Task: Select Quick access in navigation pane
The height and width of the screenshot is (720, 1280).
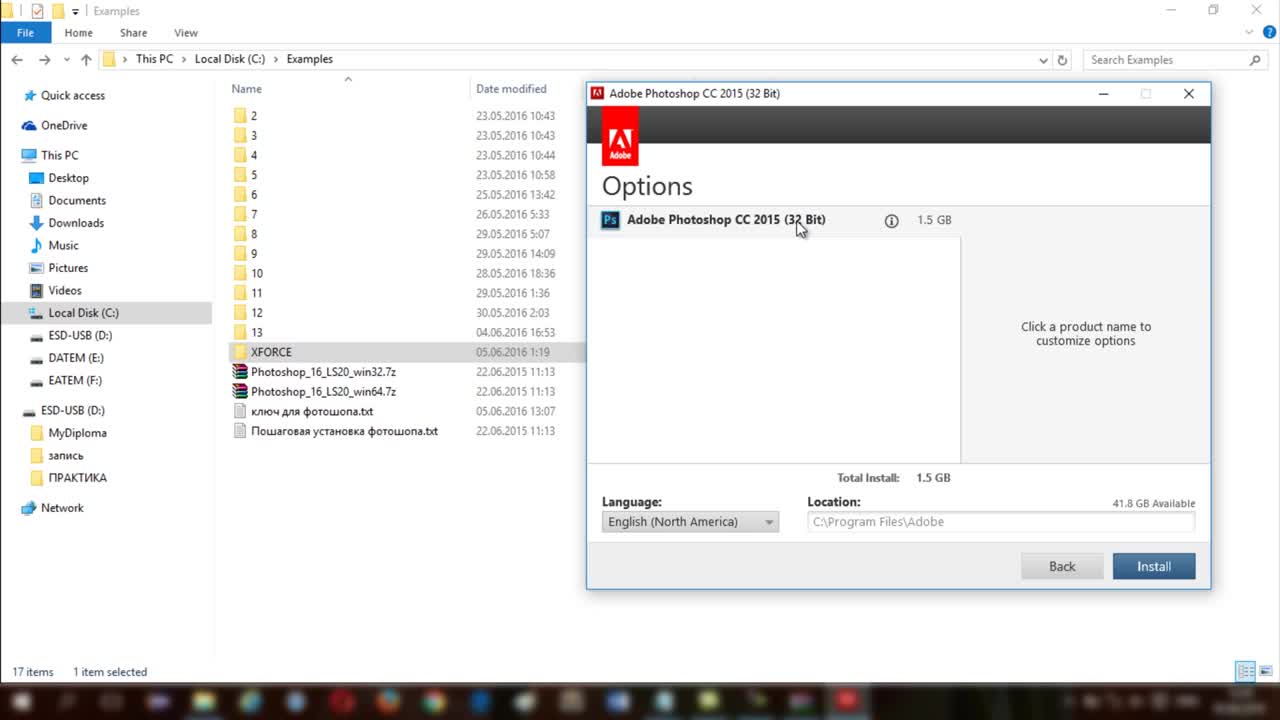Action: 72,96
